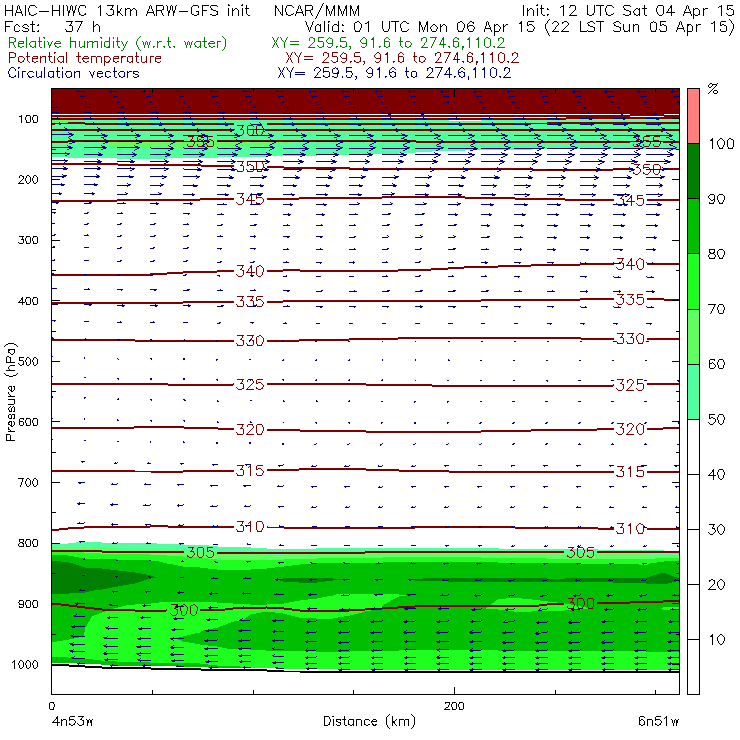740x740 pixels.
Task: Click the pressure axis '900' tick label
Action: coord(28,604)
